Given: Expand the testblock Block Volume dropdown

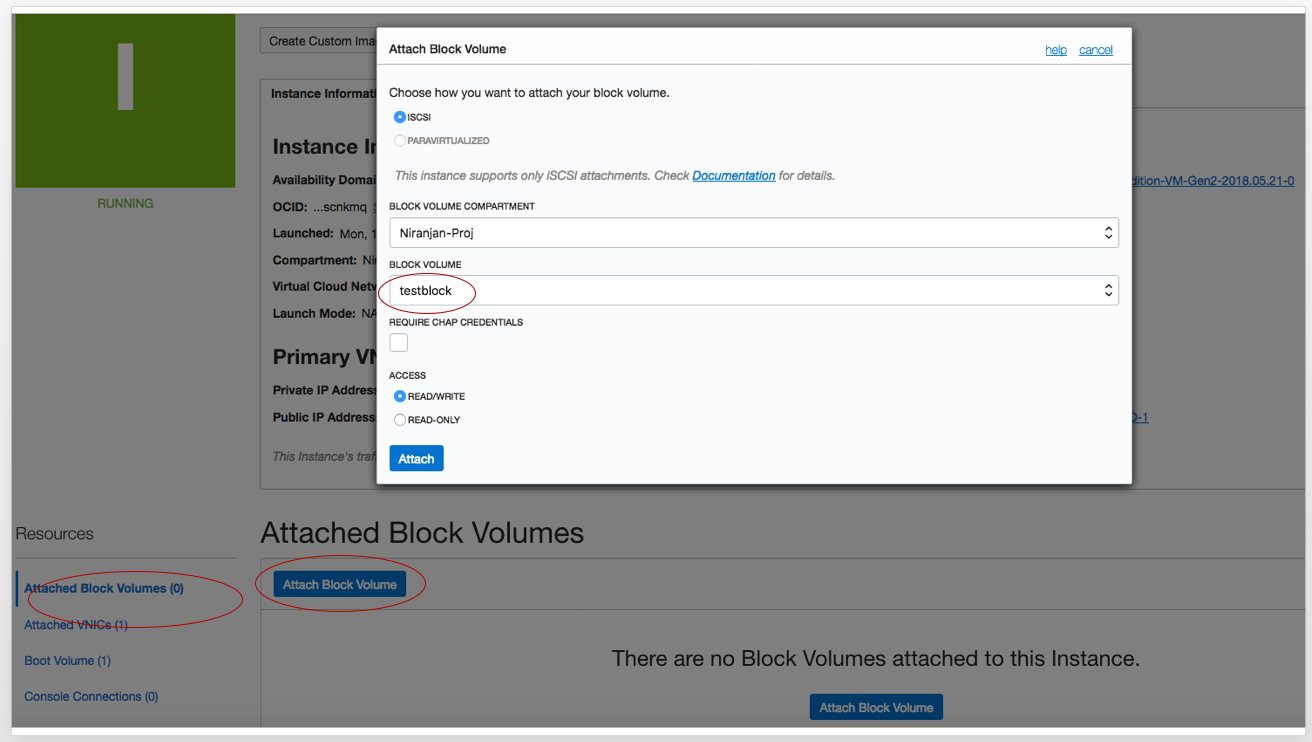Looking at the screenshot, I should [753, 291].
